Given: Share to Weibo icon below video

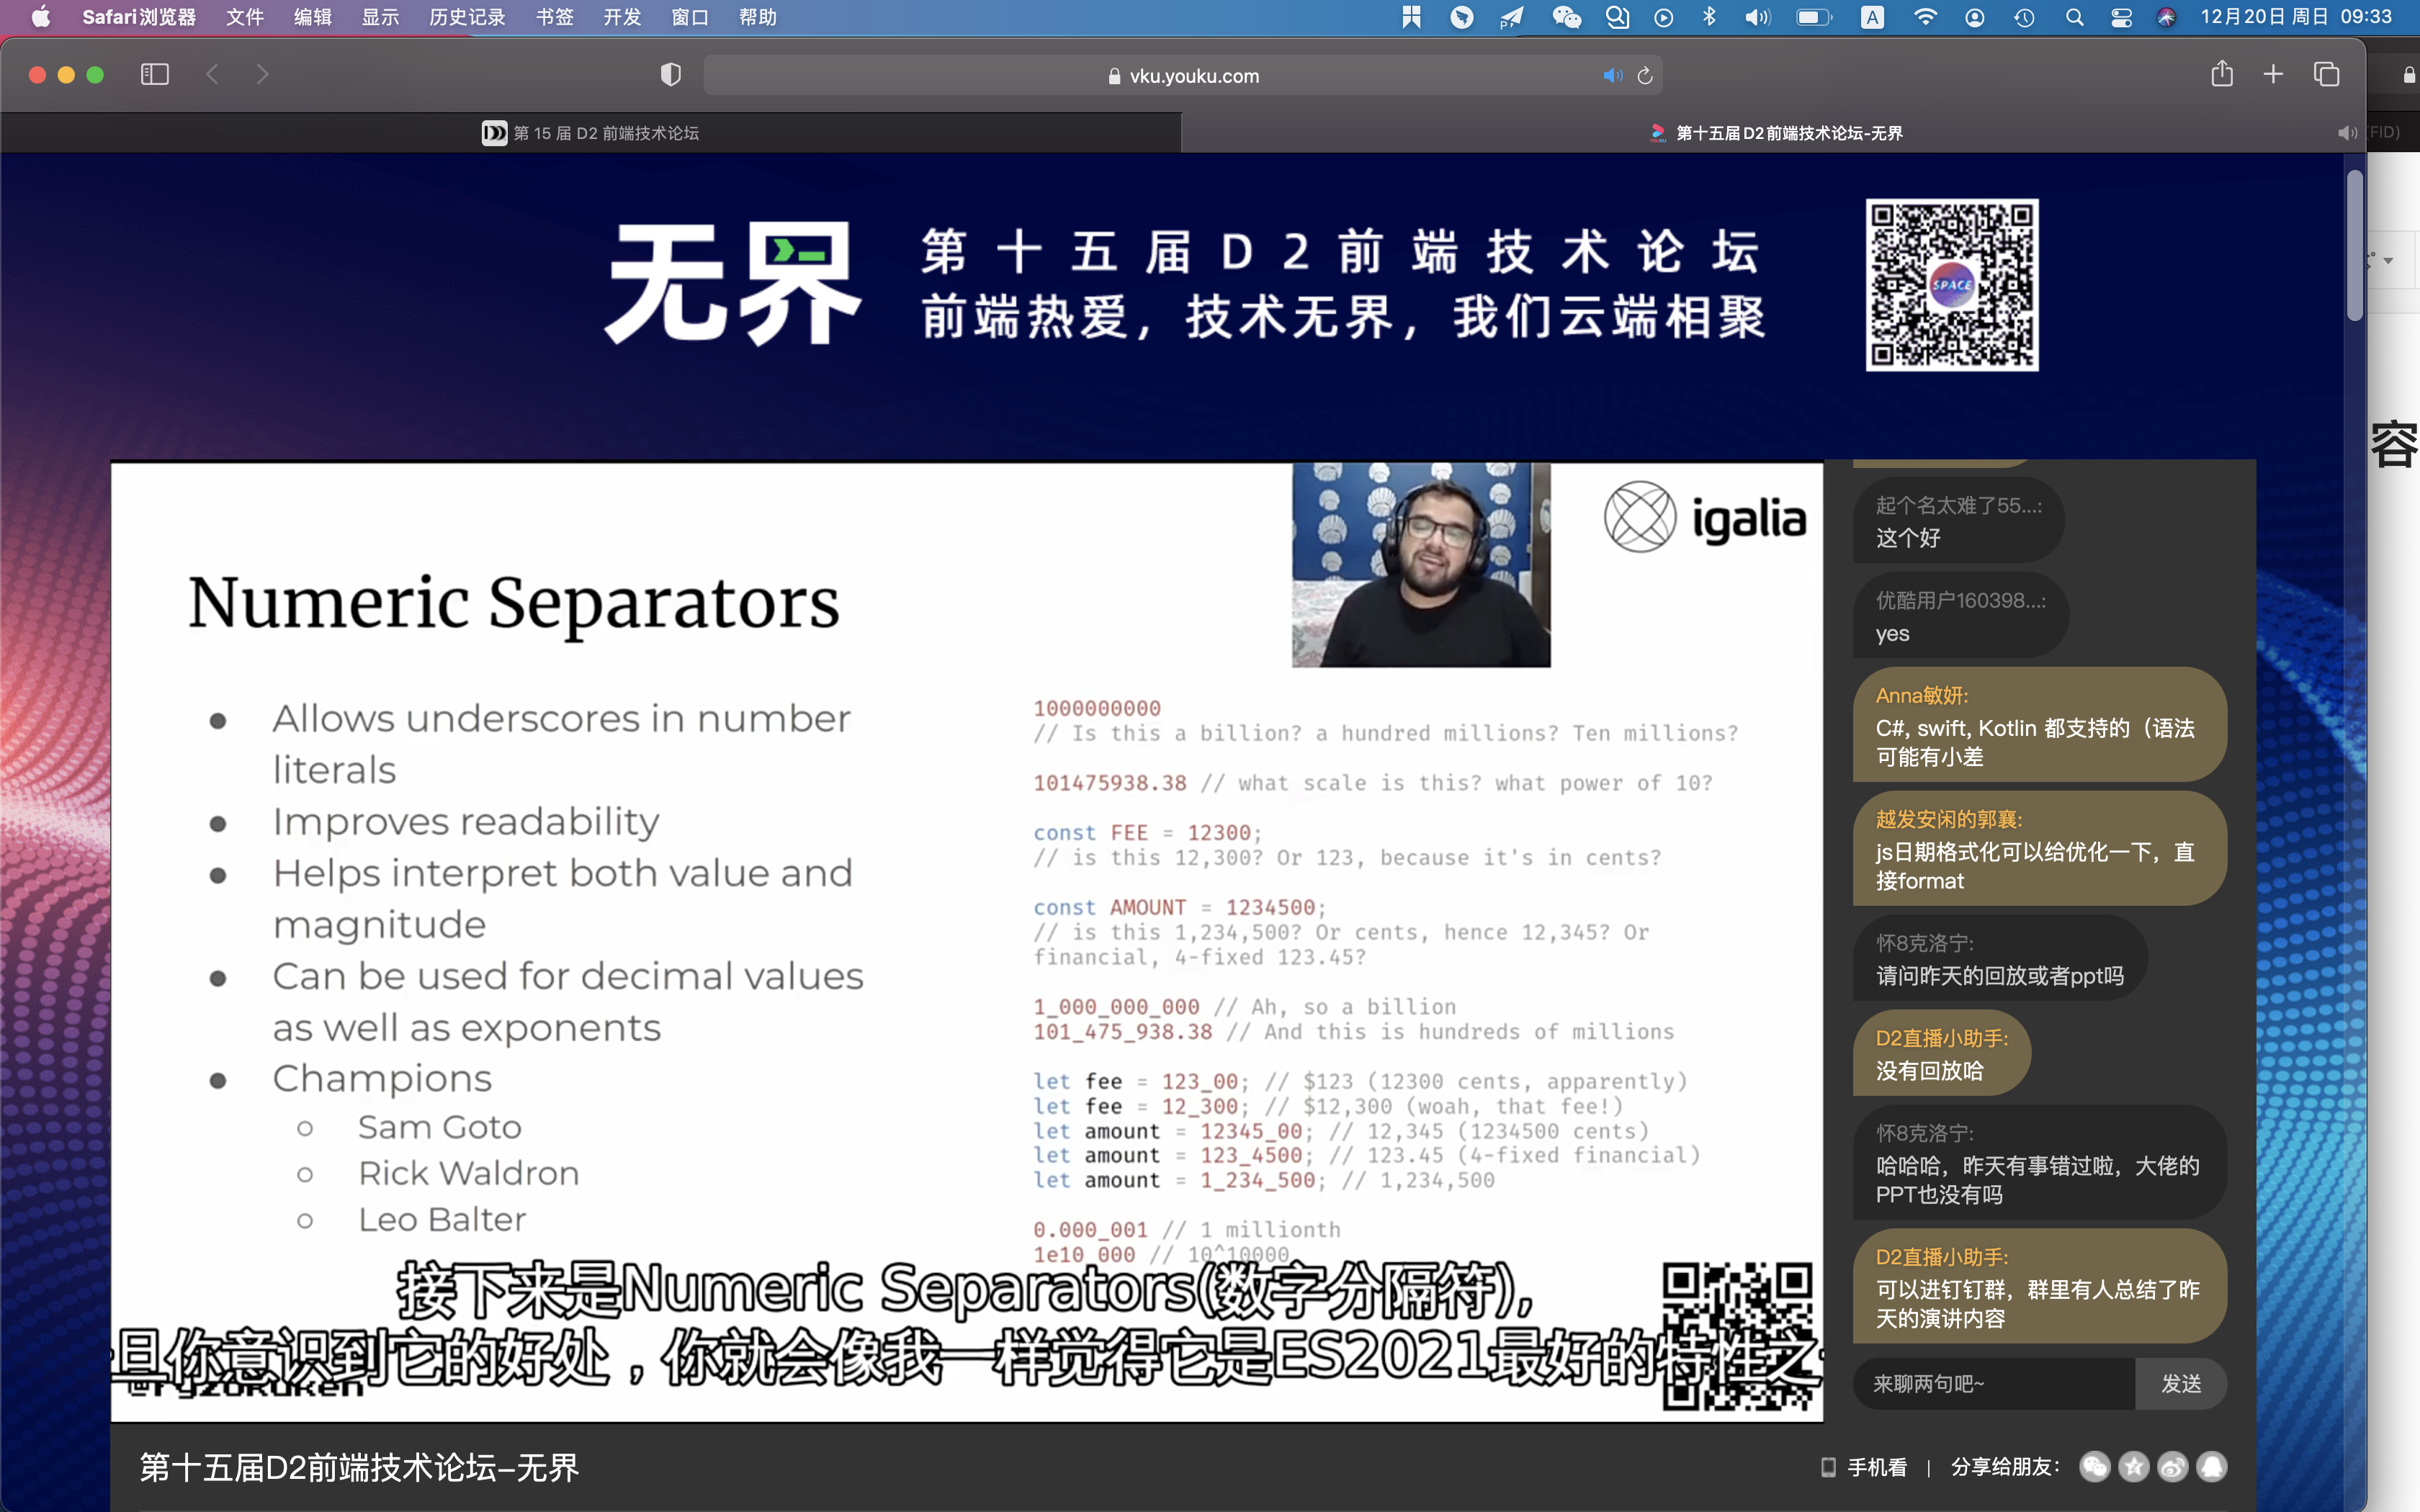Looking at the screenshot, I should pos(2173,1467).
